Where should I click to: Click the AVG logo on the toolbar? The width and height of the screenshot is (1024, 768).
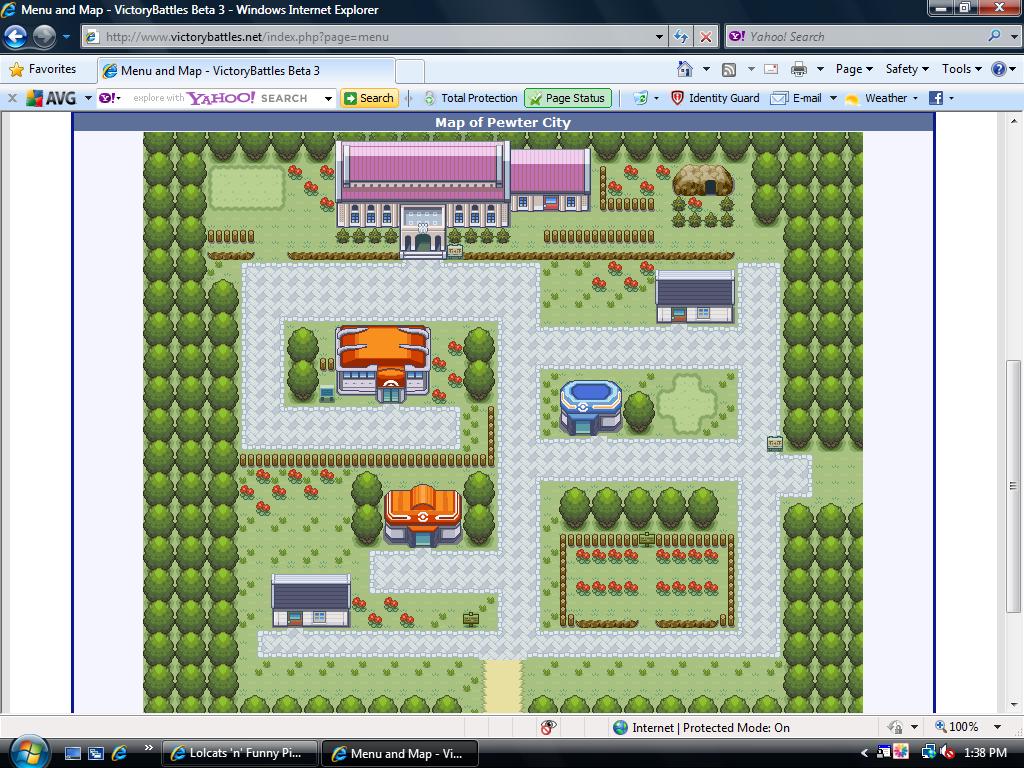click(x=52, y=98)
